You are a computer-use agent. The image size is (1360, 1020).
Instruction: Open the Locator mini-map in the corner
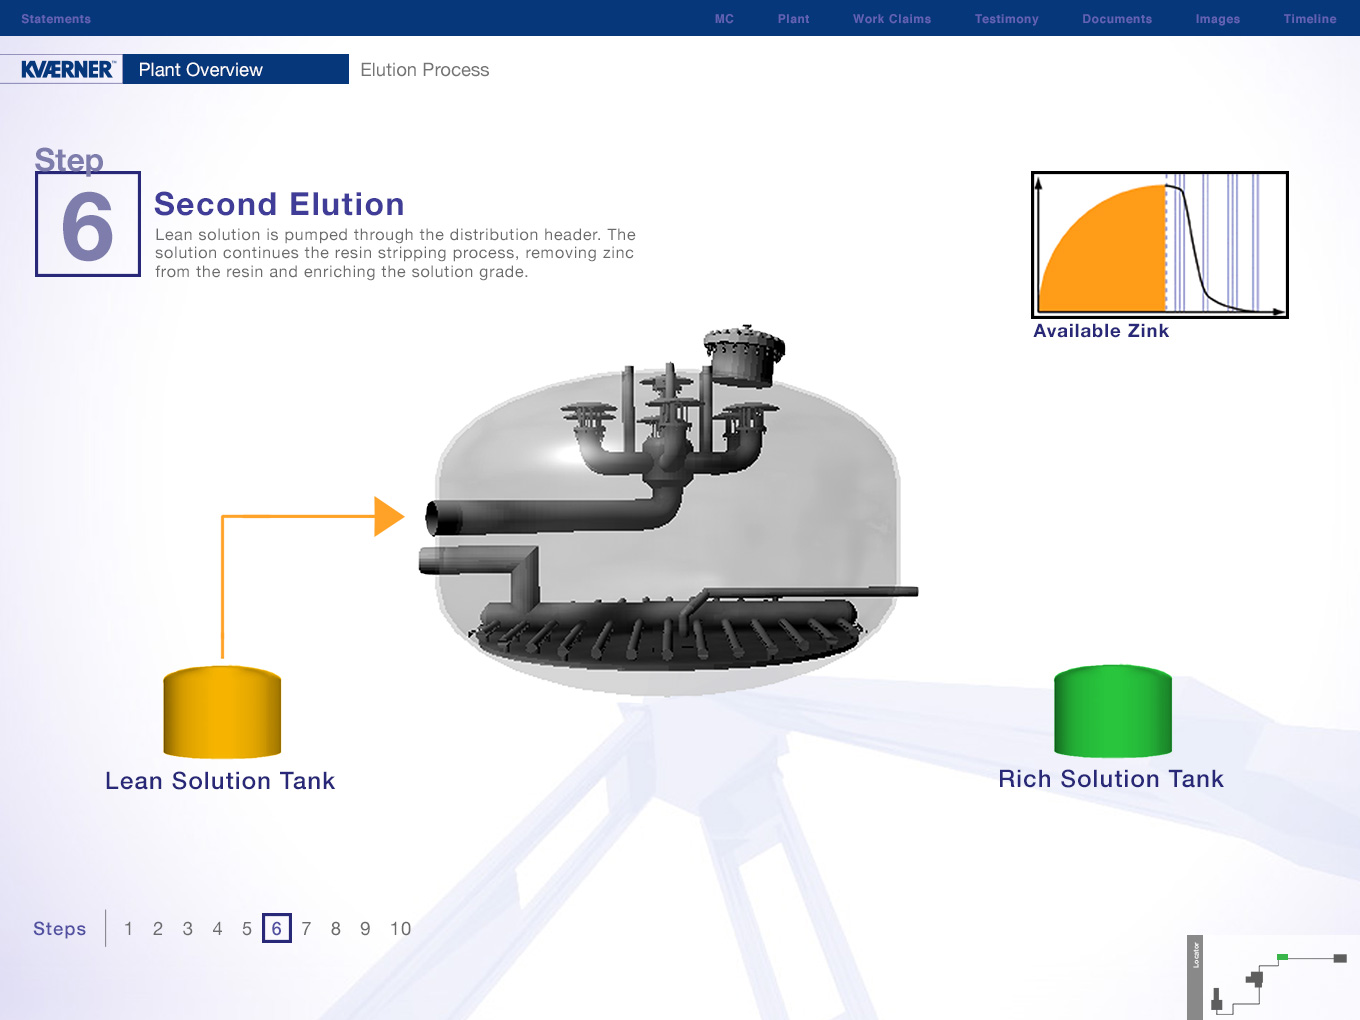coord(1272,977)
